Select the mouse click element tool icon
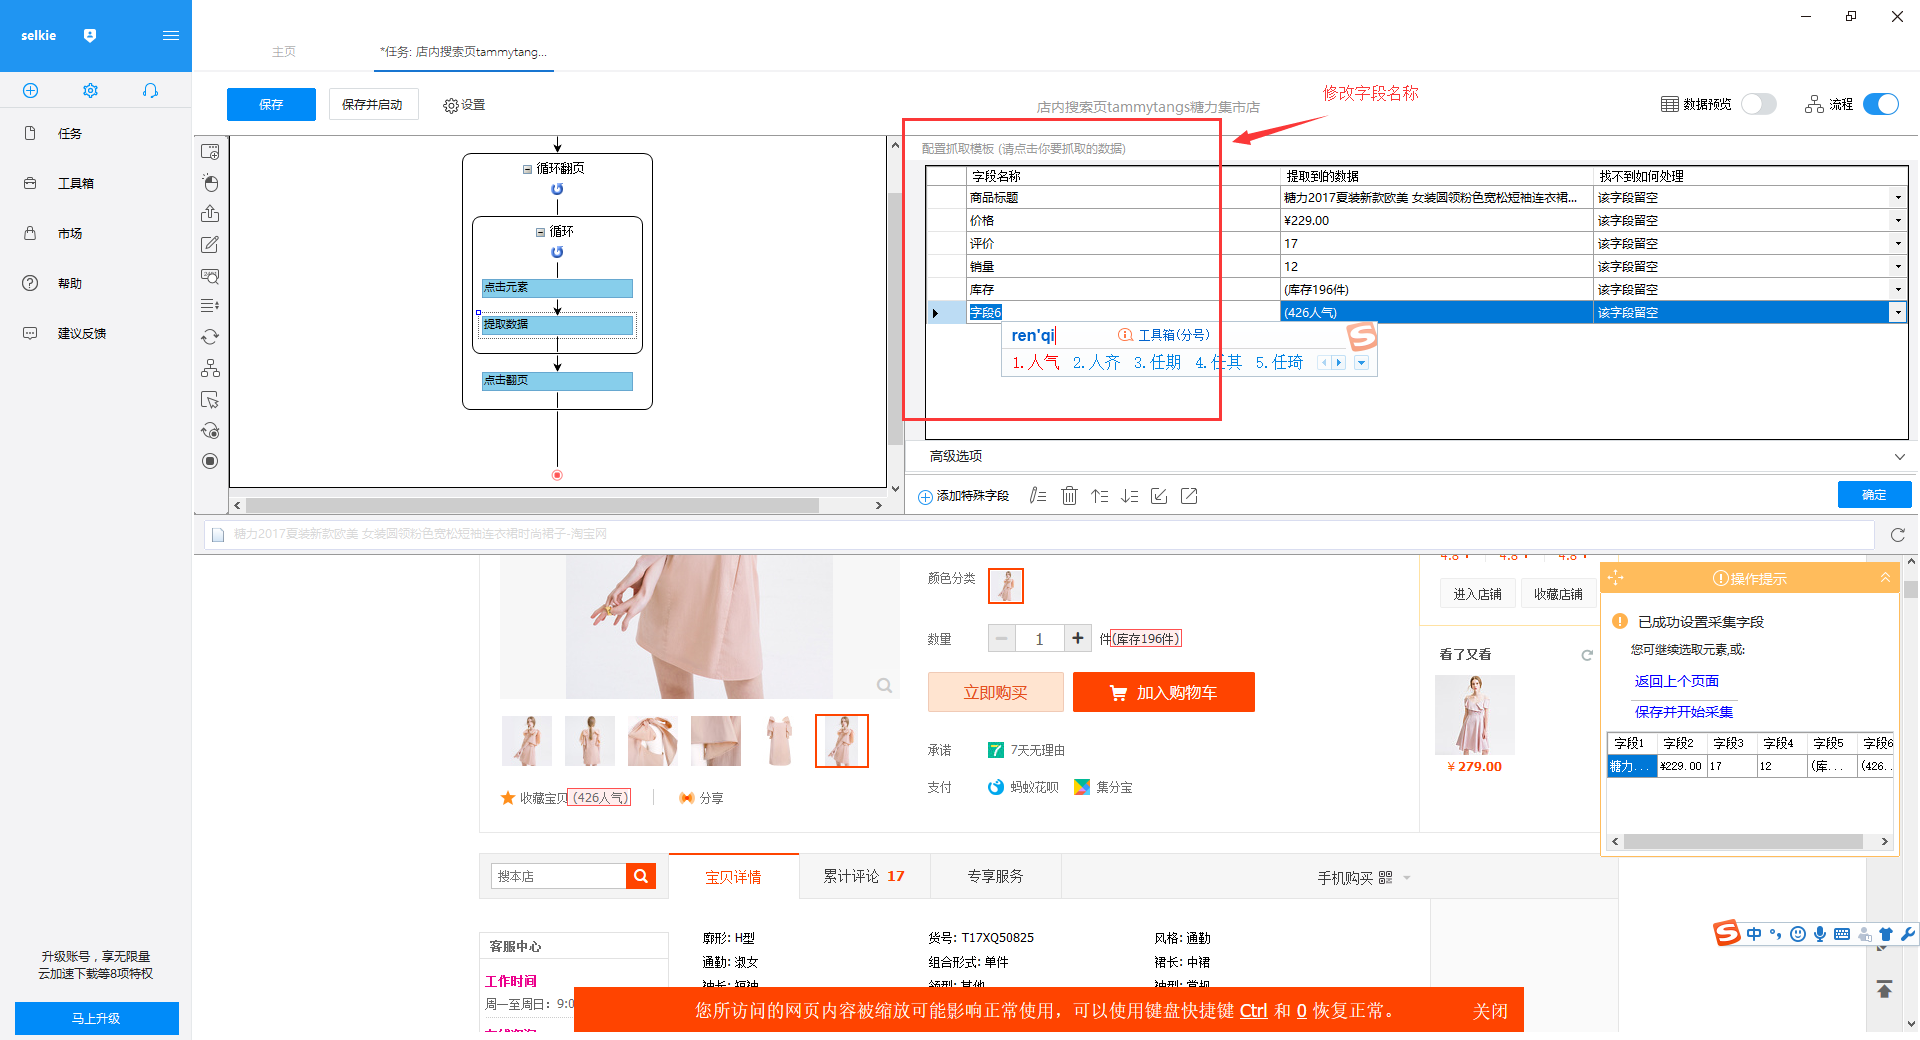1920x1040 pixels. point(210,183)
